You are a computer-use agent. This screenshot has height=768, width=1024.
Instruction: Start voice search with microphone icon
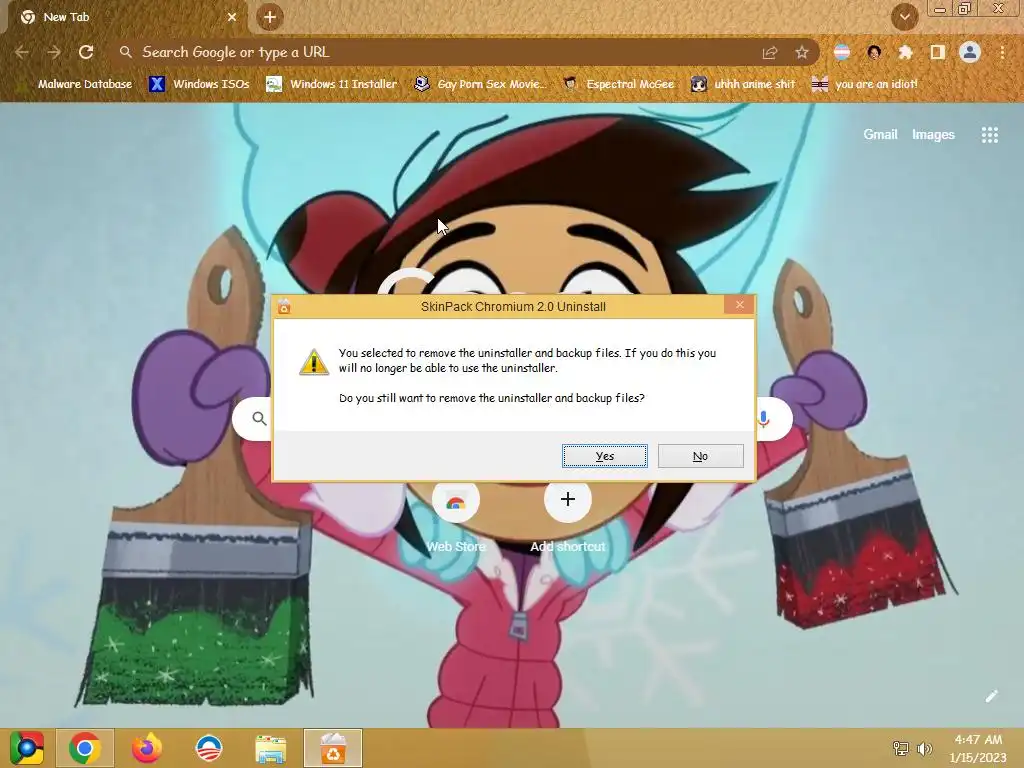[763, 419]
